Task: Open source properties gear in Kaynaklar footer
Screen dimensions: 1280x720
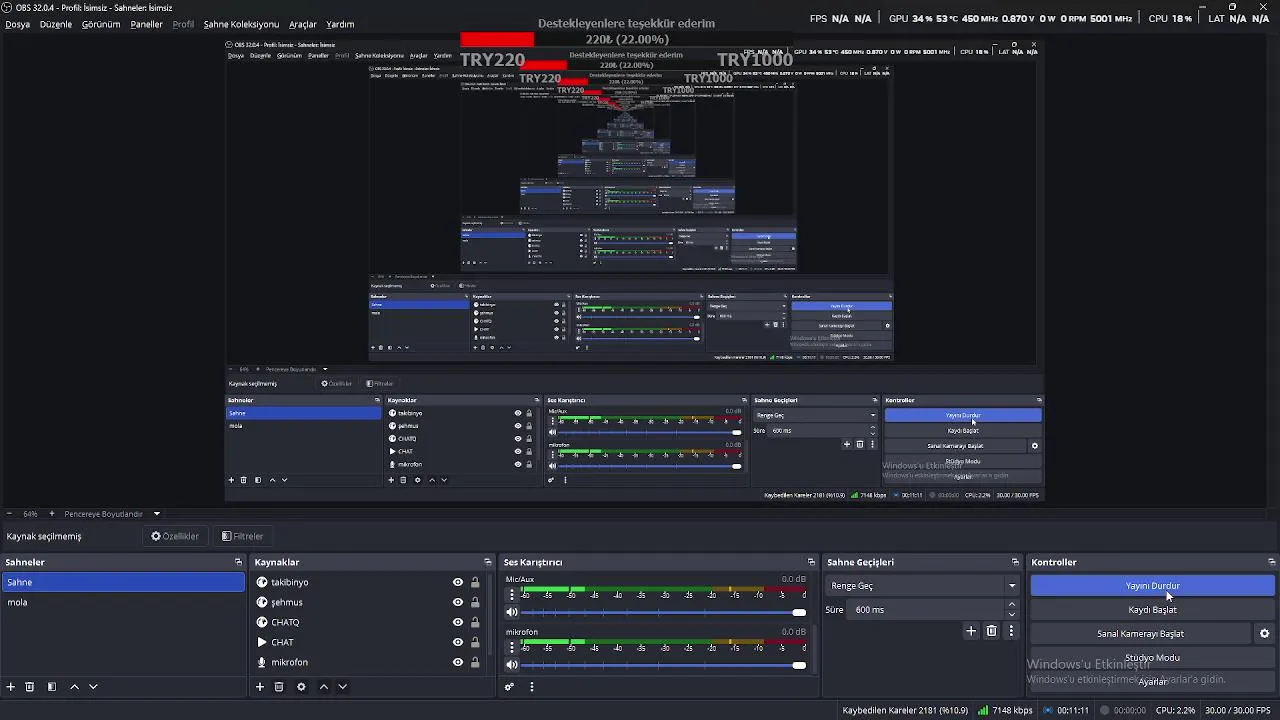Action: 301,687
